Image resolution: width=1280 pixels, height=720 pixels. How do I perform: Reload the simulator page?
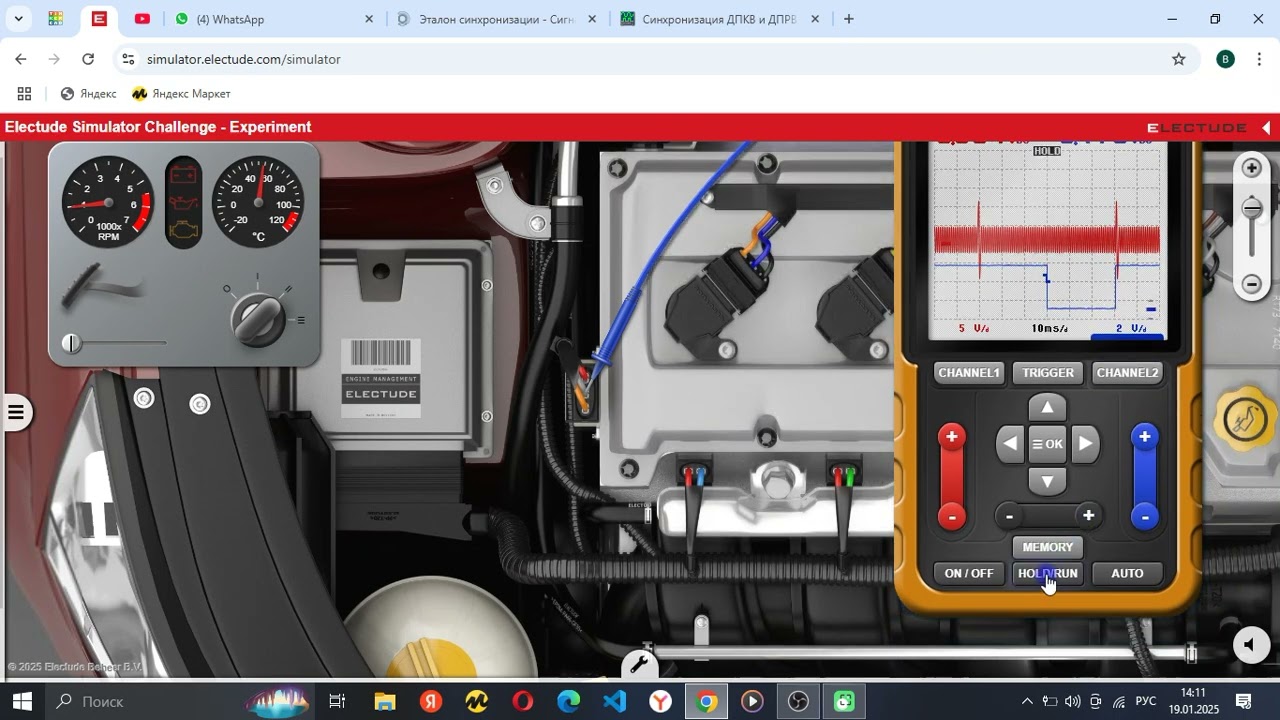[88, 59]
